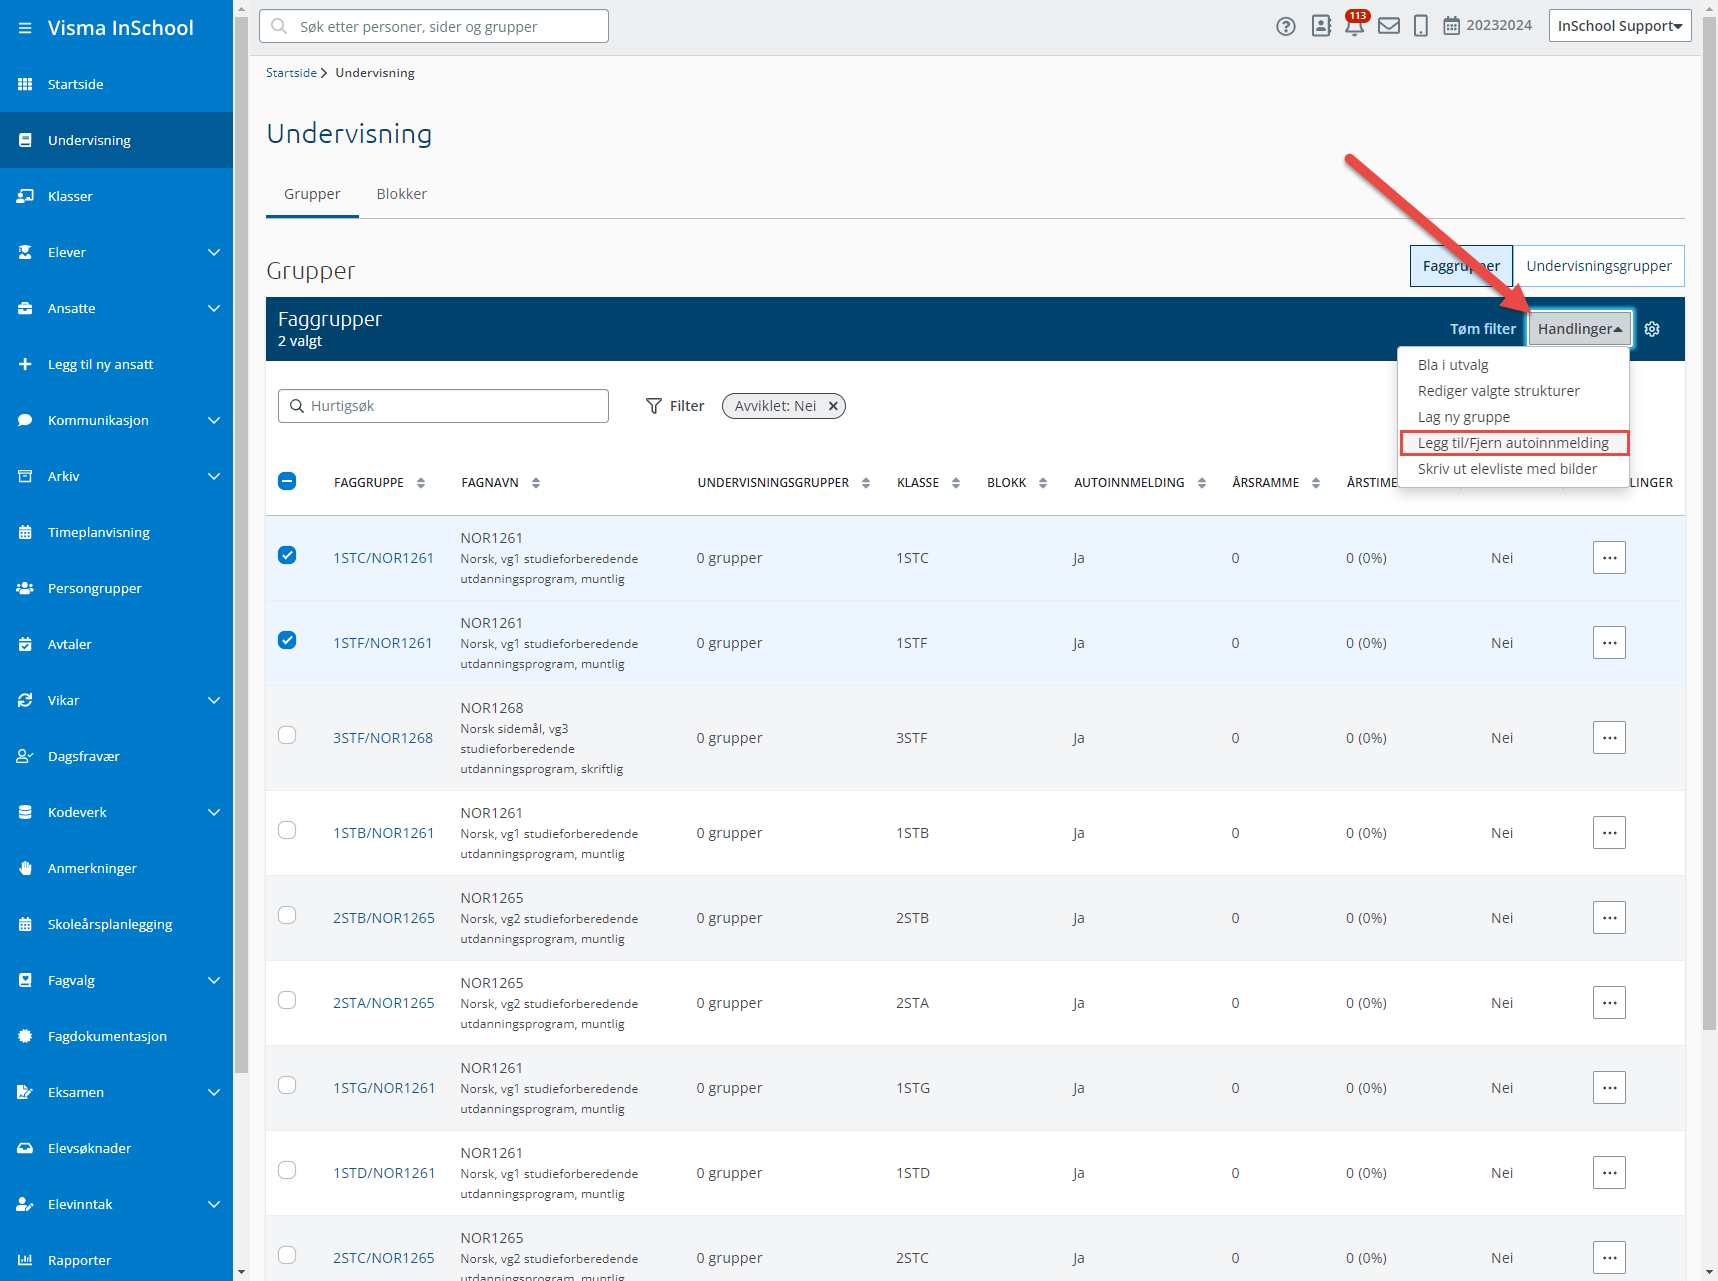Remove the Avviklet: Nei filter chip

833,406
